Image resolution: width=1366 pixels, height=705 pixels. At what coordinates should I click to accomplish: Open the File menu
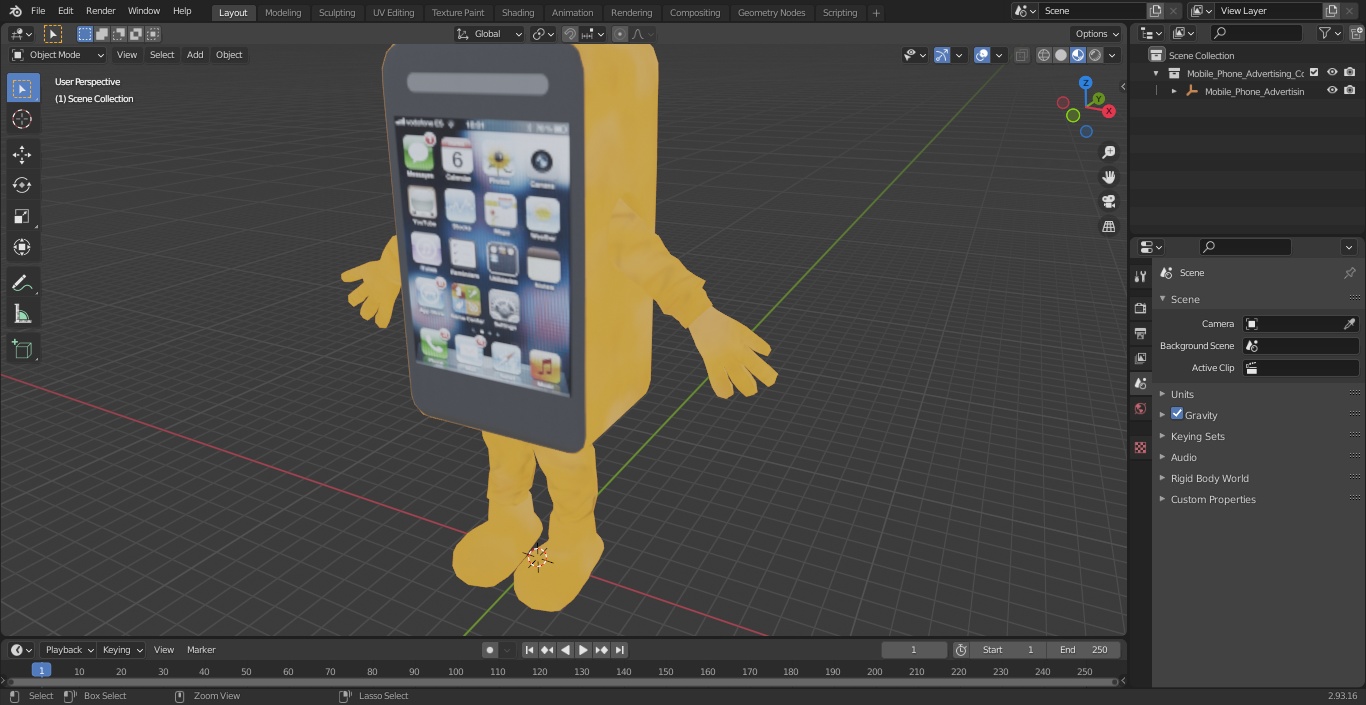38,11
